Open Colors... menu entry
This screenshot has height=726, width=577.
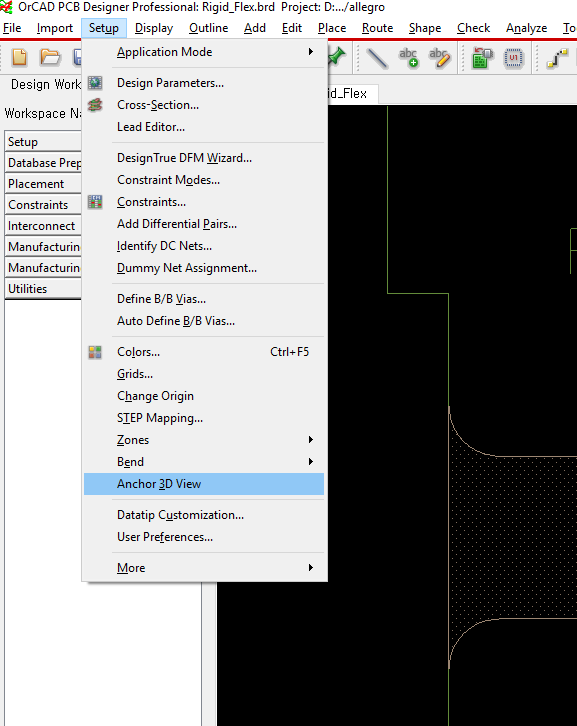point(204,352)
